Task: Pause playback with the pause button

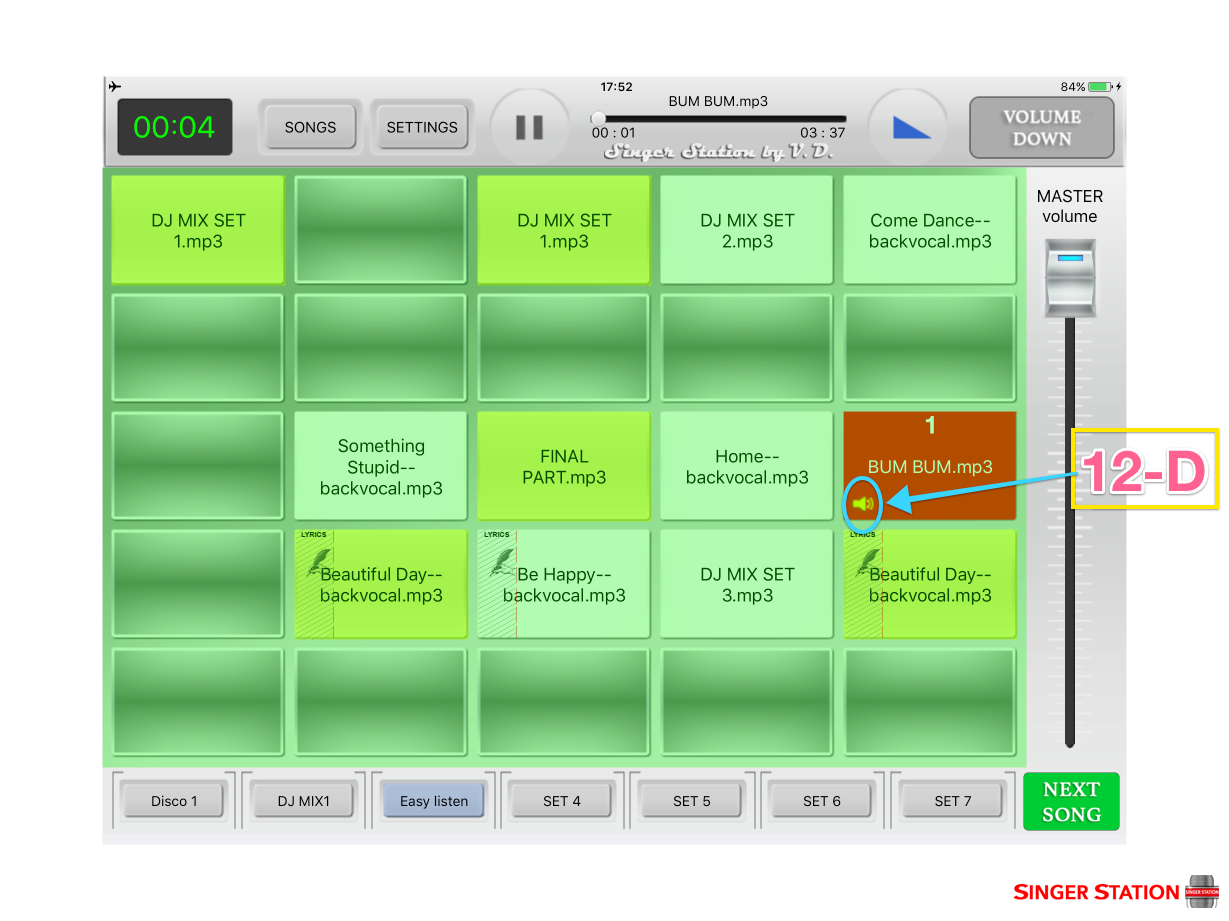Action: (529, 128)
